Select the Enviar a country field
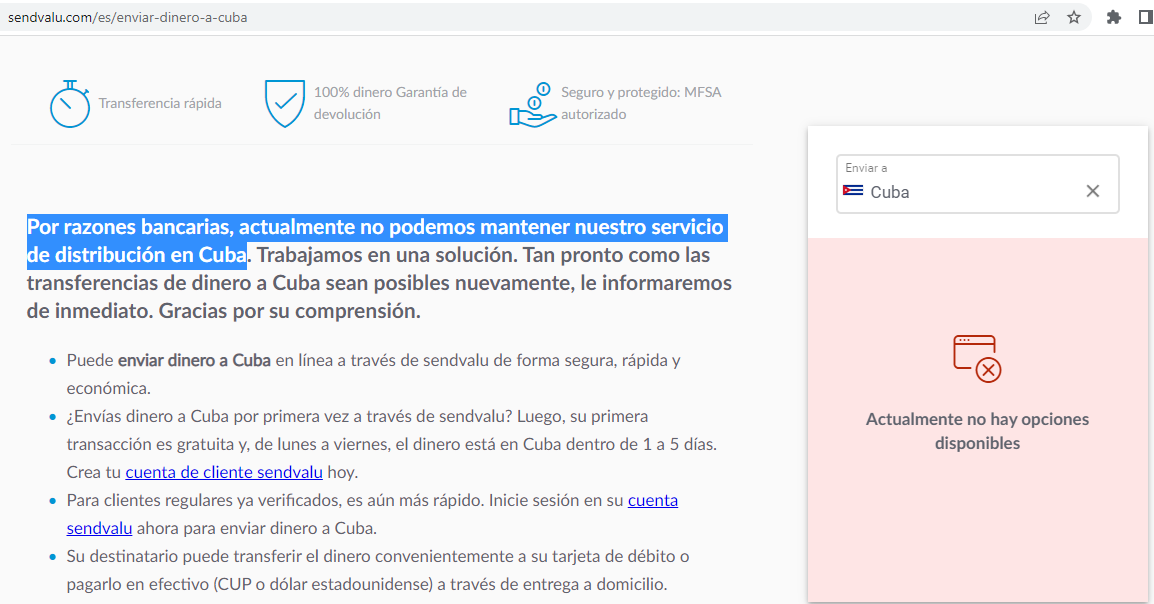This screenshot has width=1154, height=604. click(977, 184)
